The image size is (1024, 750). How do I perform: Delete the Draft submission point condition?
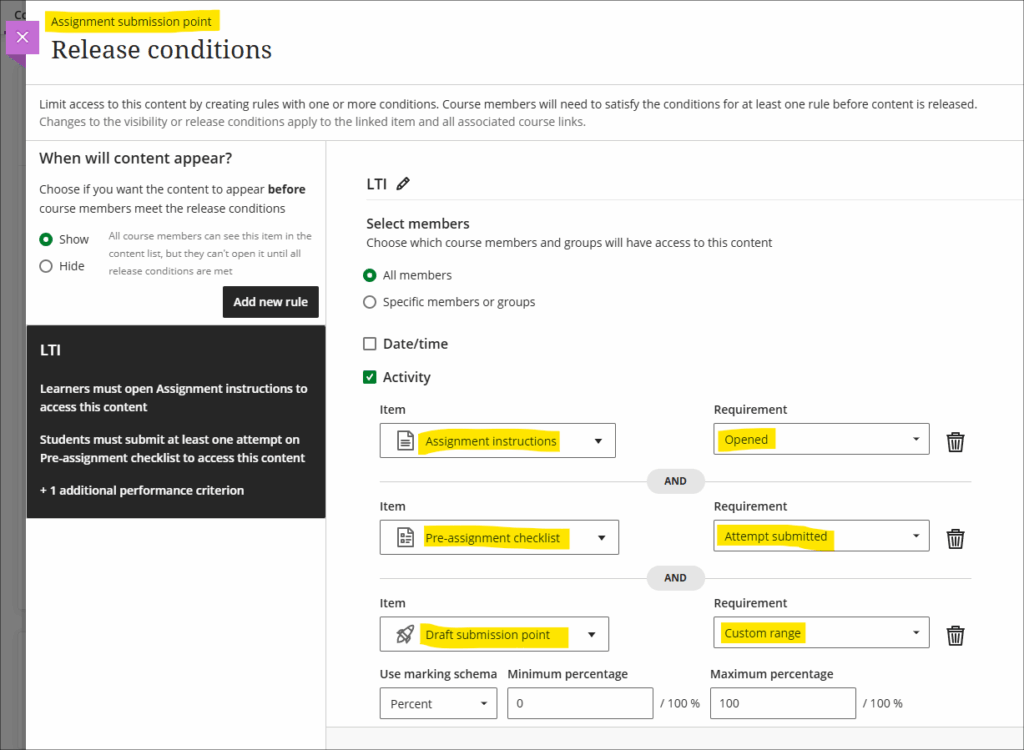click(955, 635)
